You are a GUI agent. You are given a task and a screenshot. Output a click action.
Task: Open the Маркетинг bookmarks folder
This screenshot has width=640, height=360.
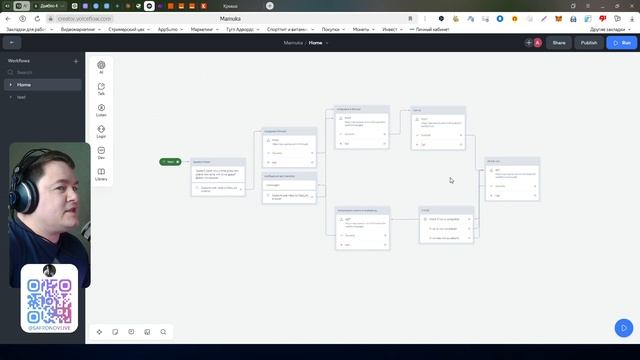pos(204,29)
